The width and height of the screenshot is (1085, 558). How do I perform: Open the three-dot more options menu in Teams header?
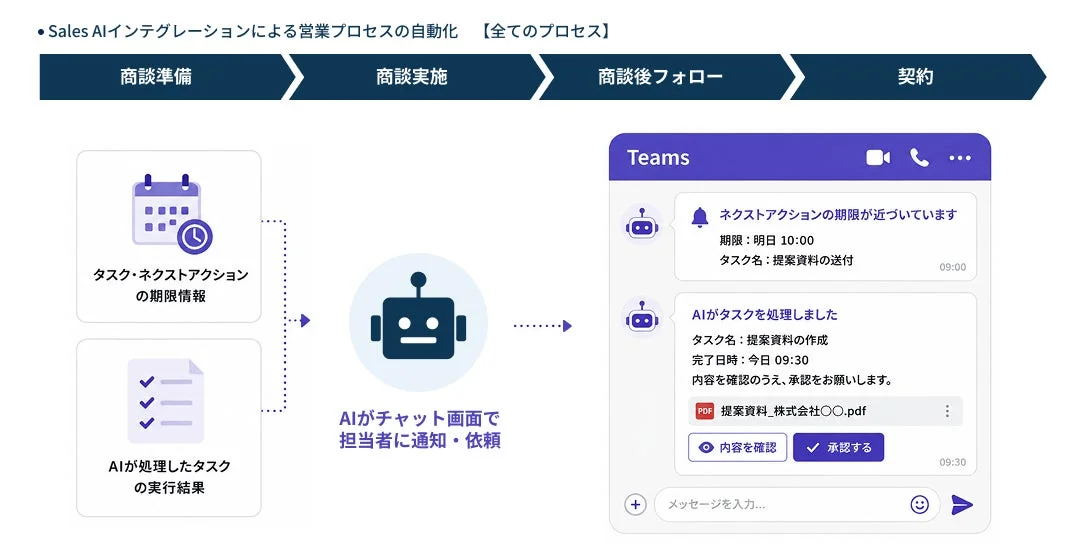[x=960, y=158]
